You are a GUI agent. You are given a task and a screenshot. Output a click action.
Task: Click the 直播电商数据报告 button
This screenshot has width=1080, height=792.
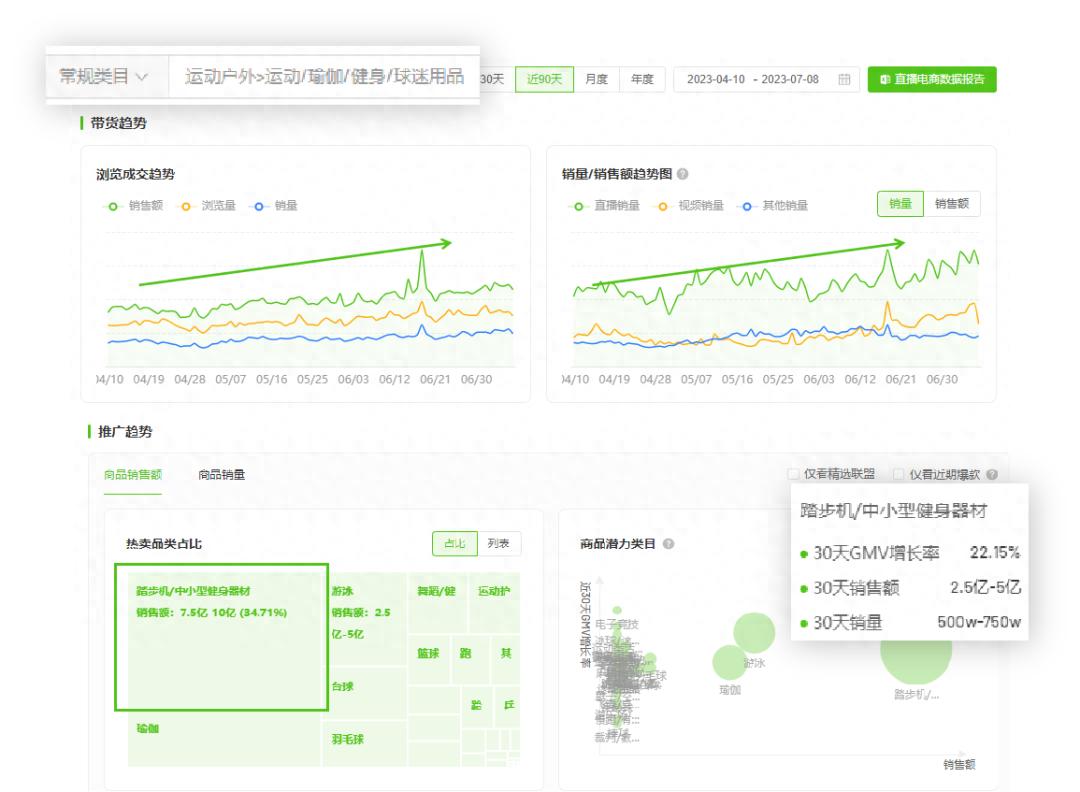[933, 79]
